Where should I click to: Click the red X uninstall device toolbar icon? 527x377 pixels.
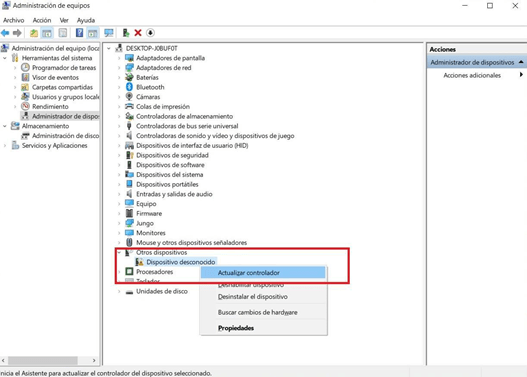(x=138, y=33)
